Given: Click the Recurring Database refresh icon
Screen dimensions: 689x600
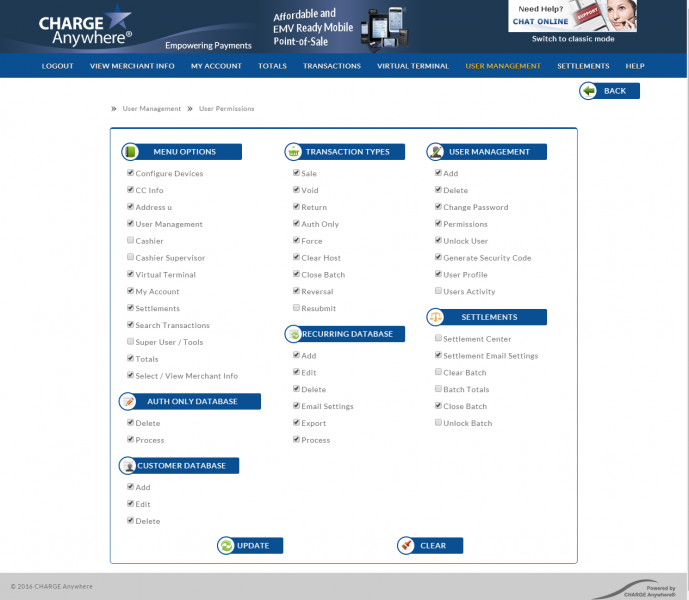Looking at the screenshot, I should point(293,334).
